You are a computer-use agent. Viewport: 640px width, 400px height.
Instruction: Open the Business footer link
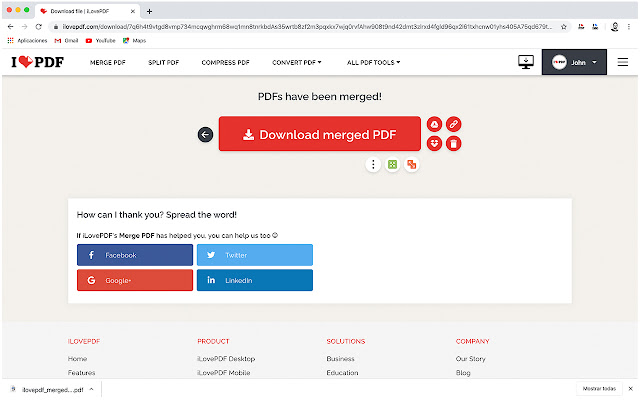pyautogui.click(x=340, y=359)
